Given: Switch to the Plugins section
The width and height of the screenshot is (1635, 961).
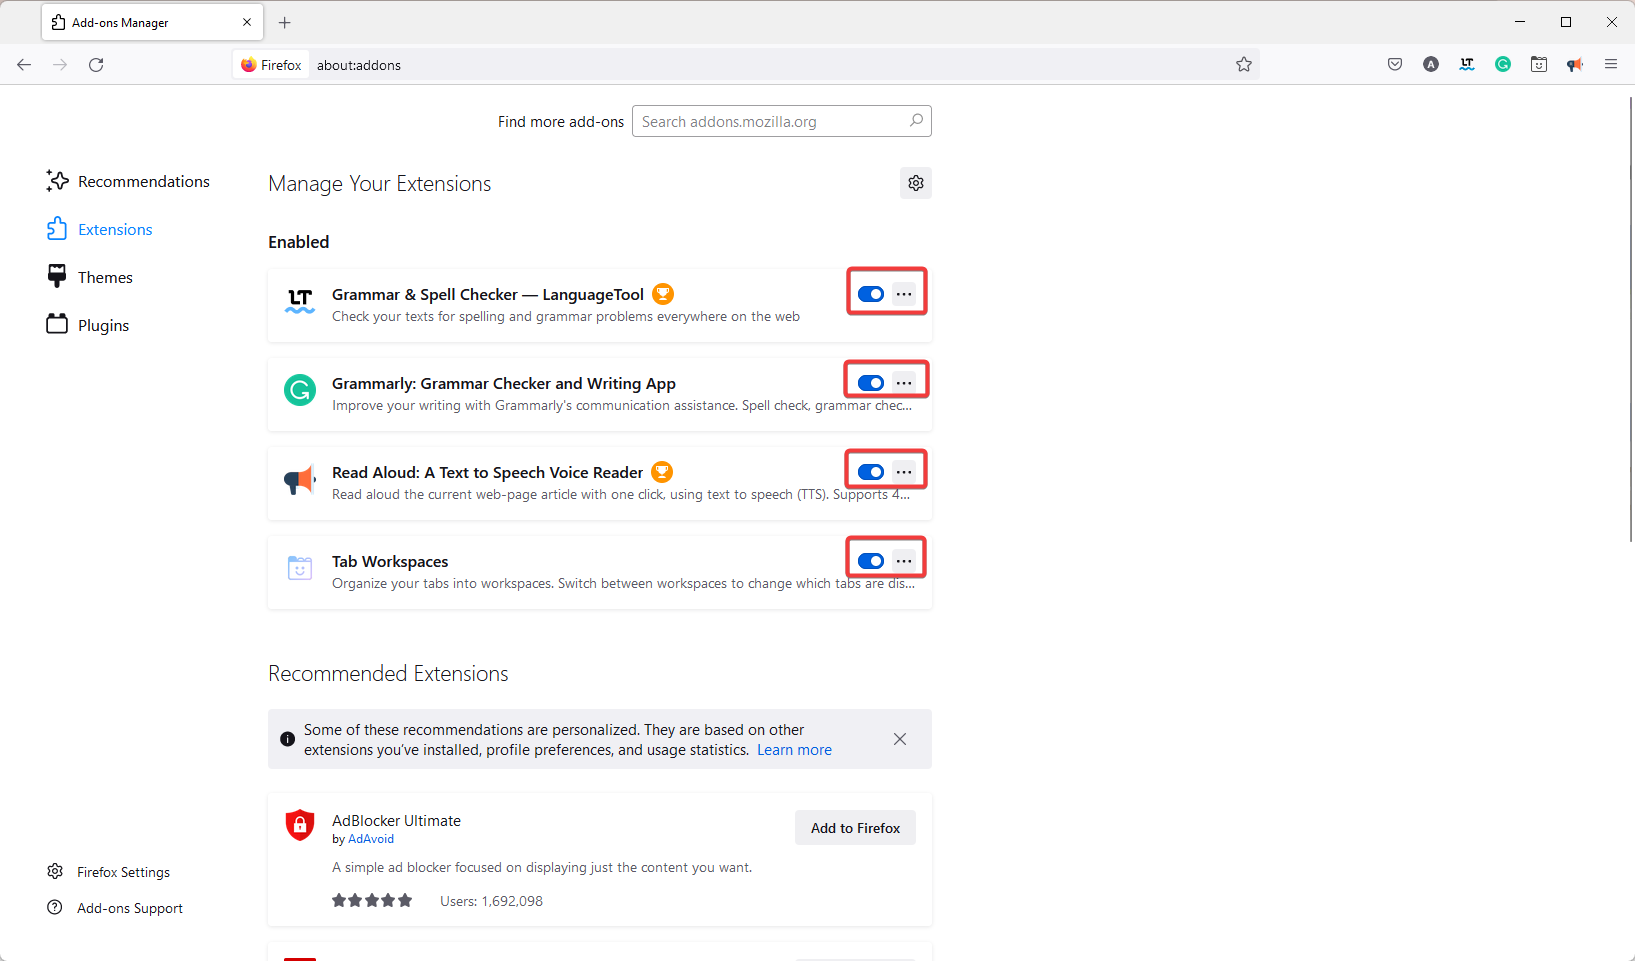Looking at the screenshot, I should (x=88, y=325).
